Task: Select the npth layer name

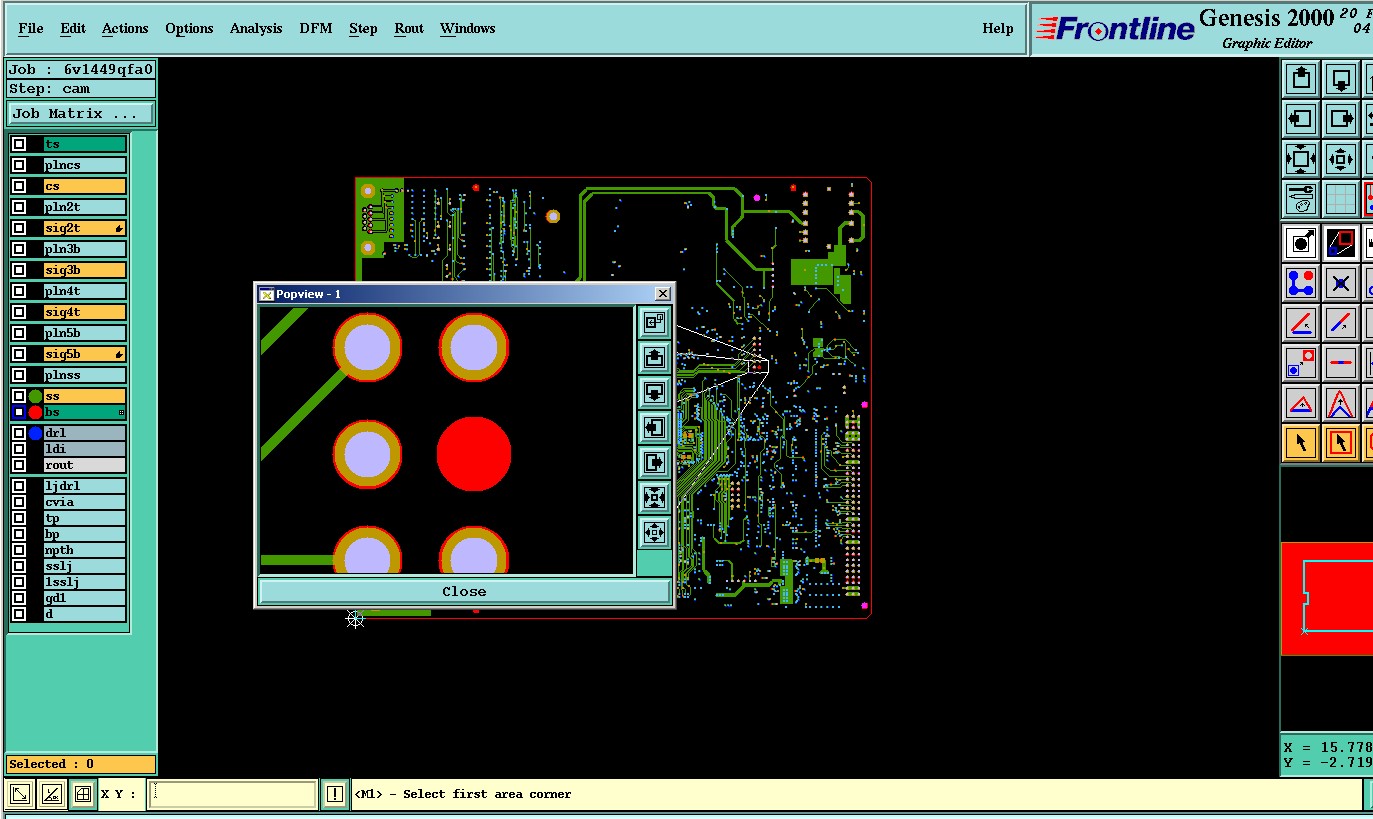Action: [85, 550]
